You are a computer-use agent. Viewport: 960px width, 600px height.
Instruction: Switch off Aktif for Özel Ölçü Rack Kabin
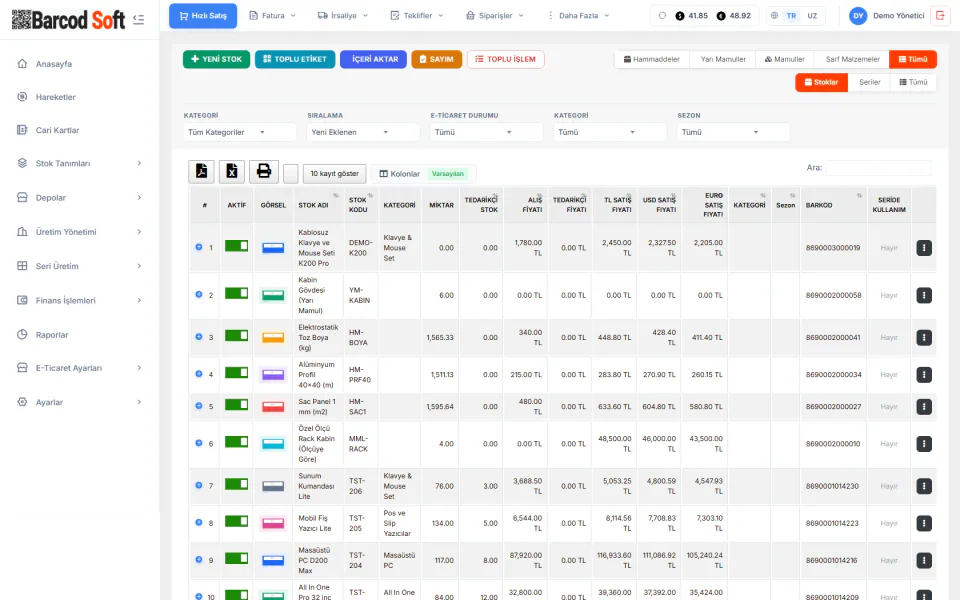pos(236,441)
